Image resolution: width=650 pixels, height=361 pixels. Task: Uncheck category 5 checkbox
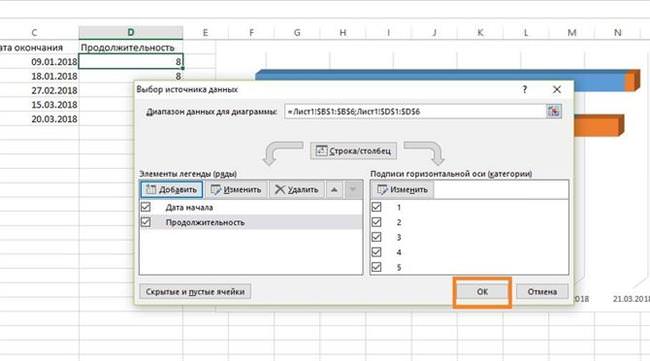(376, 267)
